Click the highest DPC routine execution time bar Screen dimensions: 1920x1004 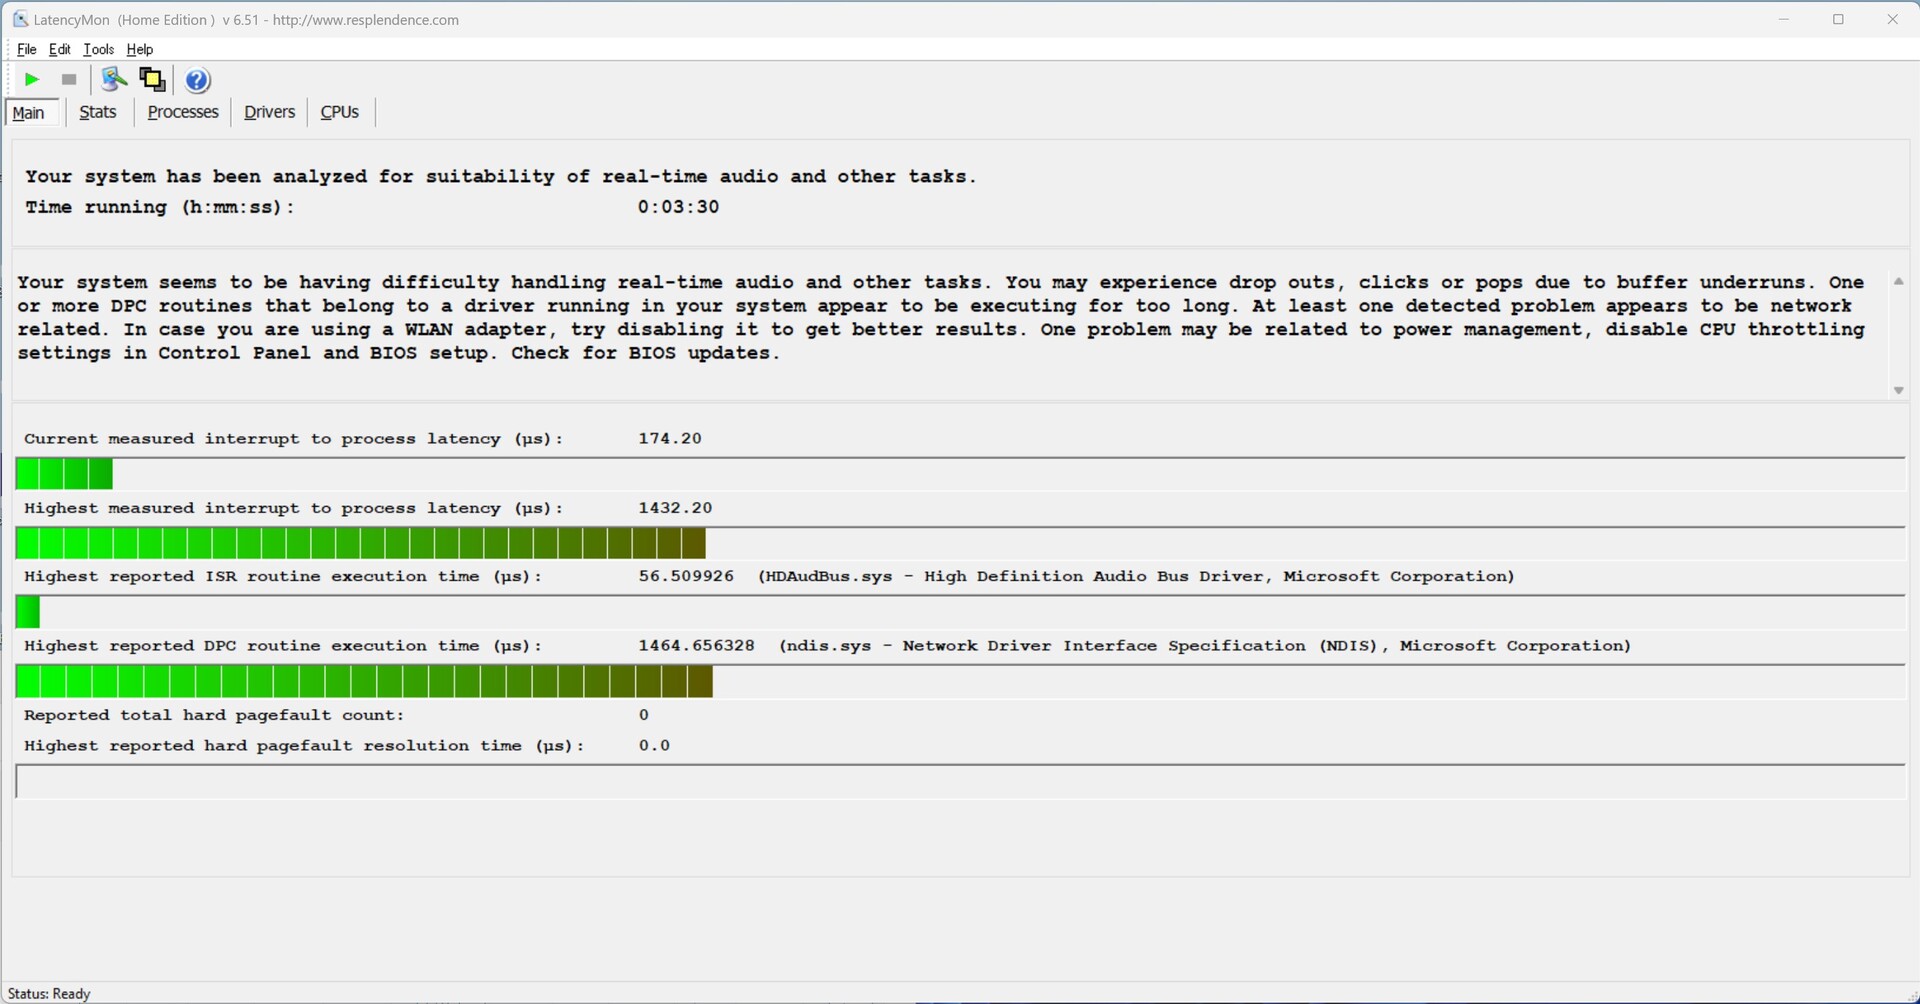click(364, 682)
